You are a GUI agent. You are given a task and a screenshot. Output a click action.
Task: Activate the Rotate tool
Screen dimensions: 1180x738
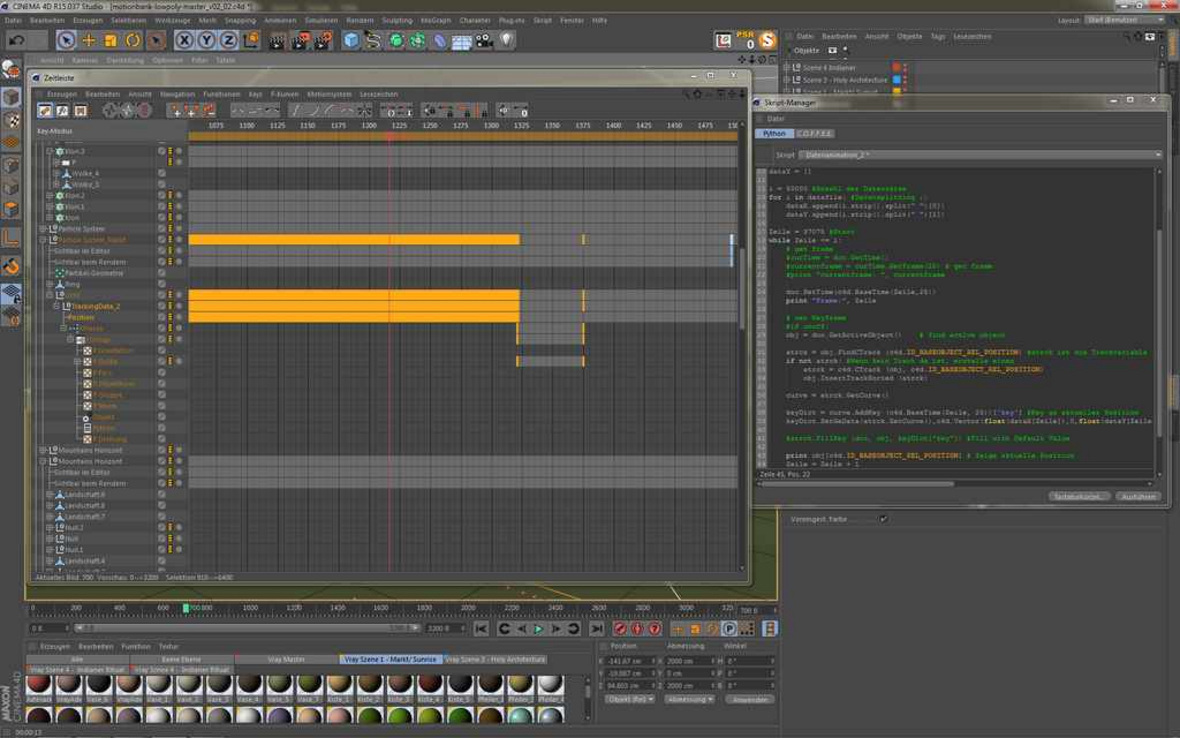pos(132,40)
